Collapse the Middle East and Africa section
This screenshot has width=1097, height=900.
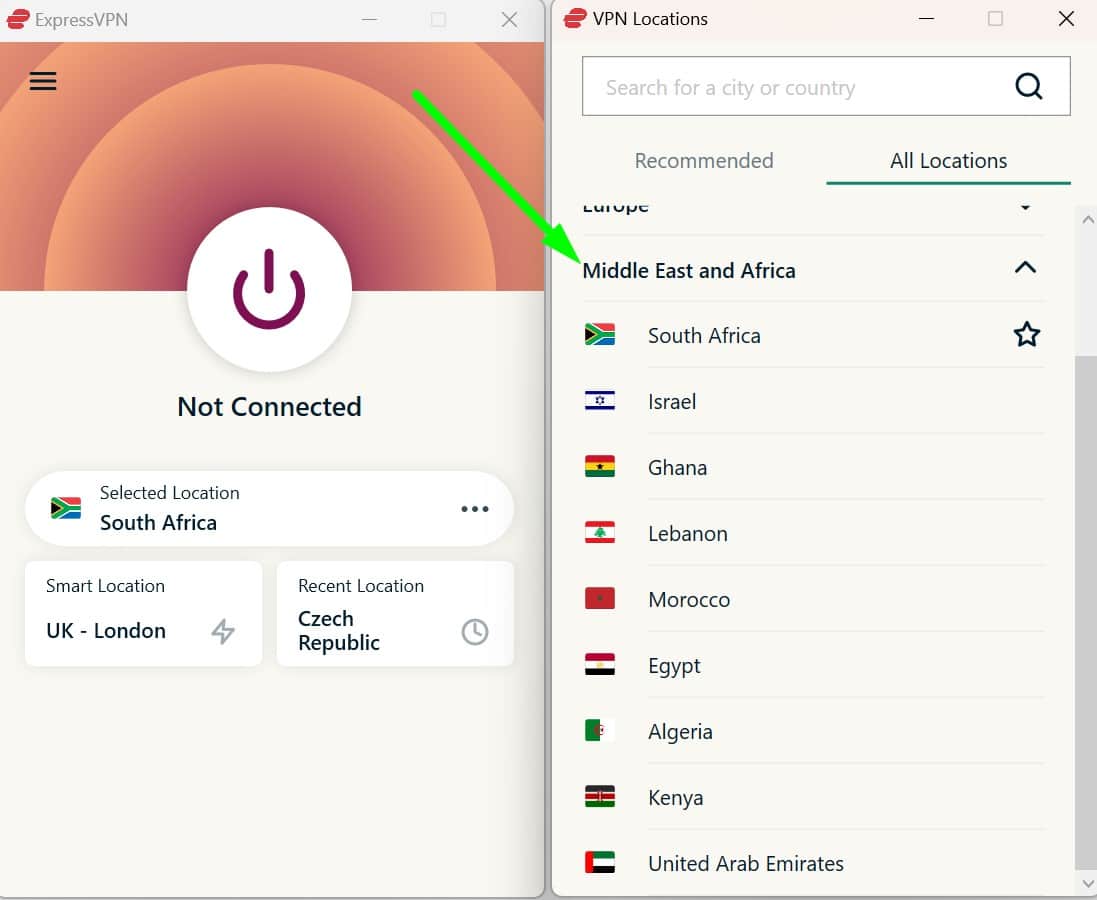click(x=1025, y=267)
